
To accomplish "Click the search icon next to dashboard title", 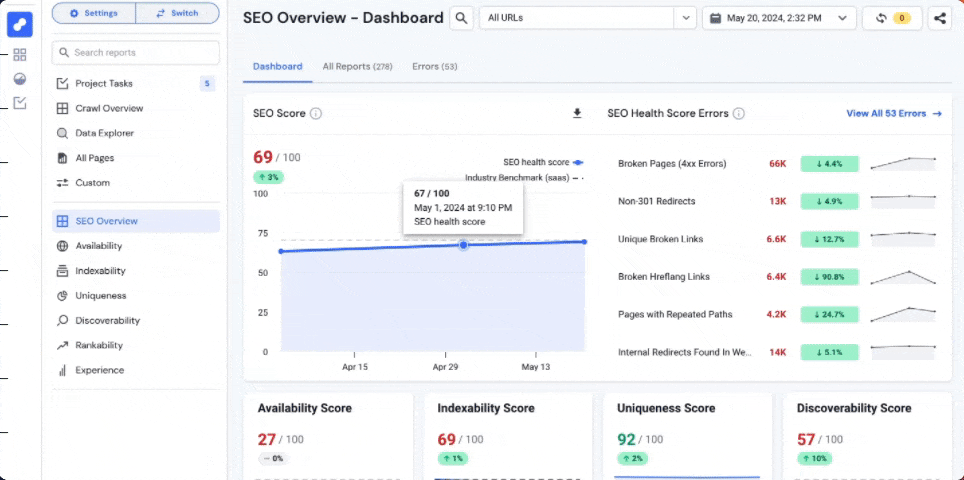I will 461,18.
